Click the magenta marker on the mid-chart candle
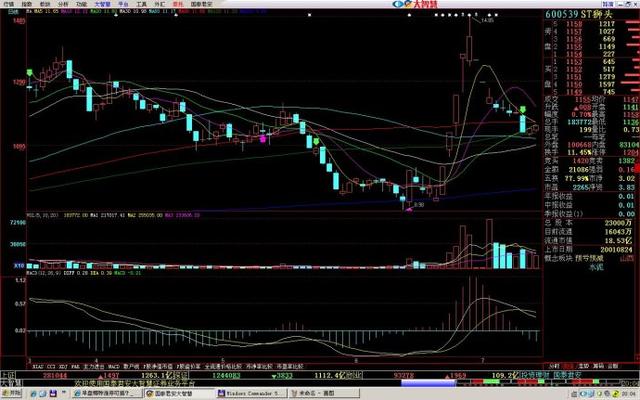Image resolution: width=640 pixels, height=400 pixels. pyautogui.click(x=263, y=139)
